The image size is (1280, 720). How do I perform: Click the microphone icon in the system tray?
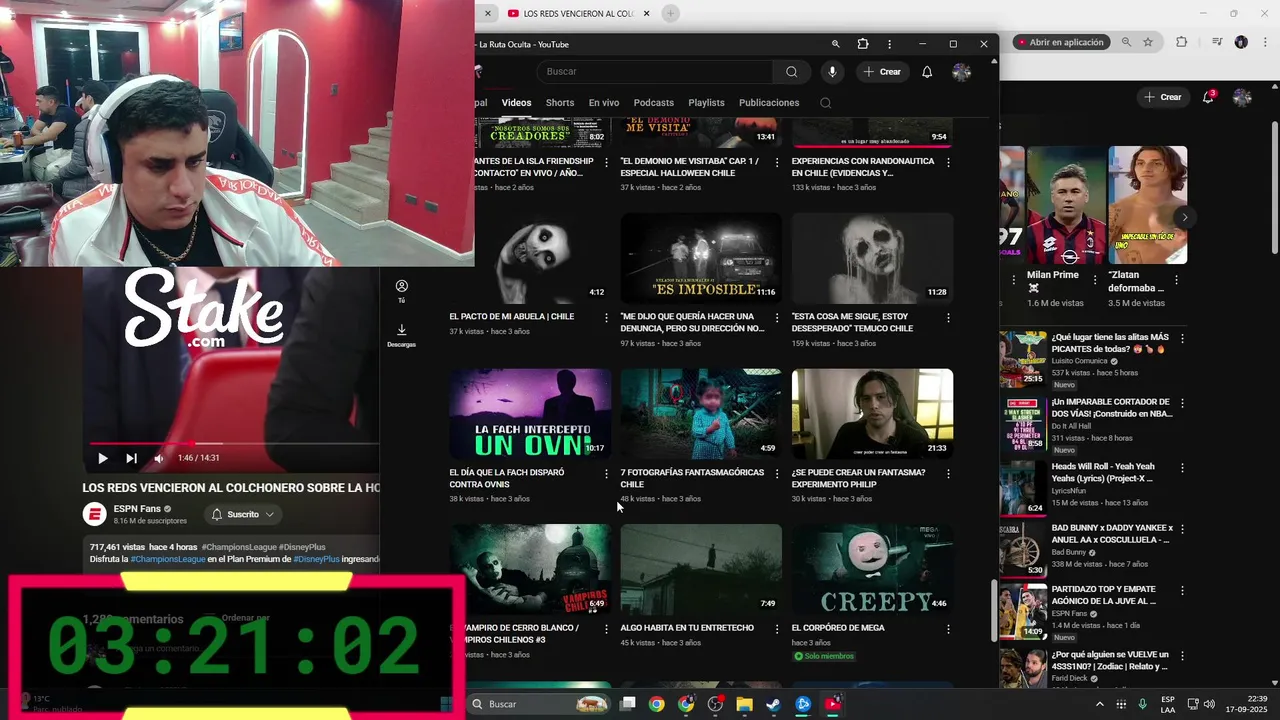coord(1142,704)
